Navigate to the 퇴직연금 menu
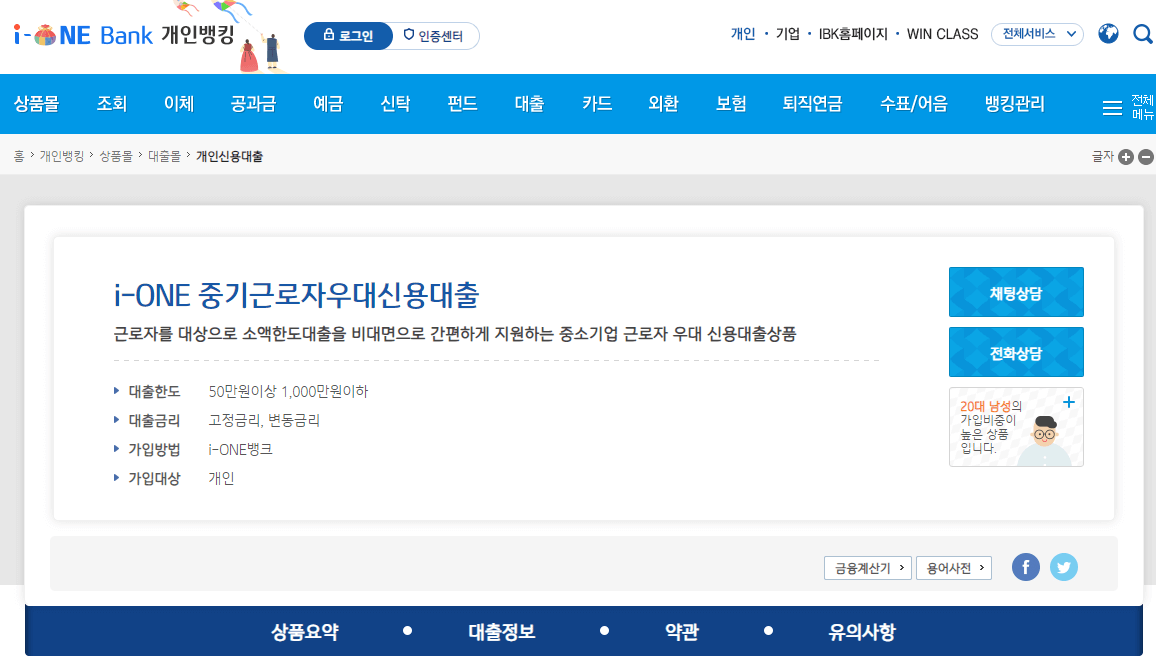Screen dimensions: 1156x664 pyautogui.click(x=813, y=103)
